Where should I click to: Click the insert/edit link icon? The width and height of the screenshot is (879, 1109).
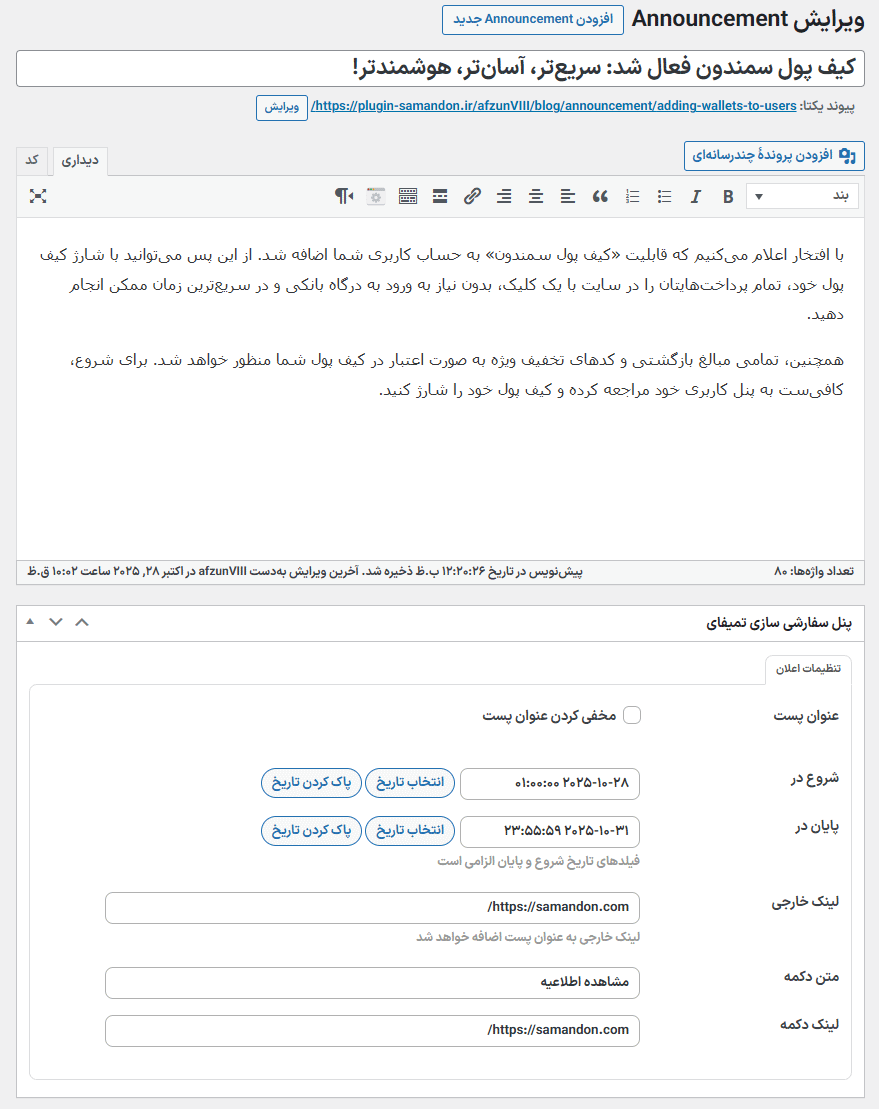(472, 196)
